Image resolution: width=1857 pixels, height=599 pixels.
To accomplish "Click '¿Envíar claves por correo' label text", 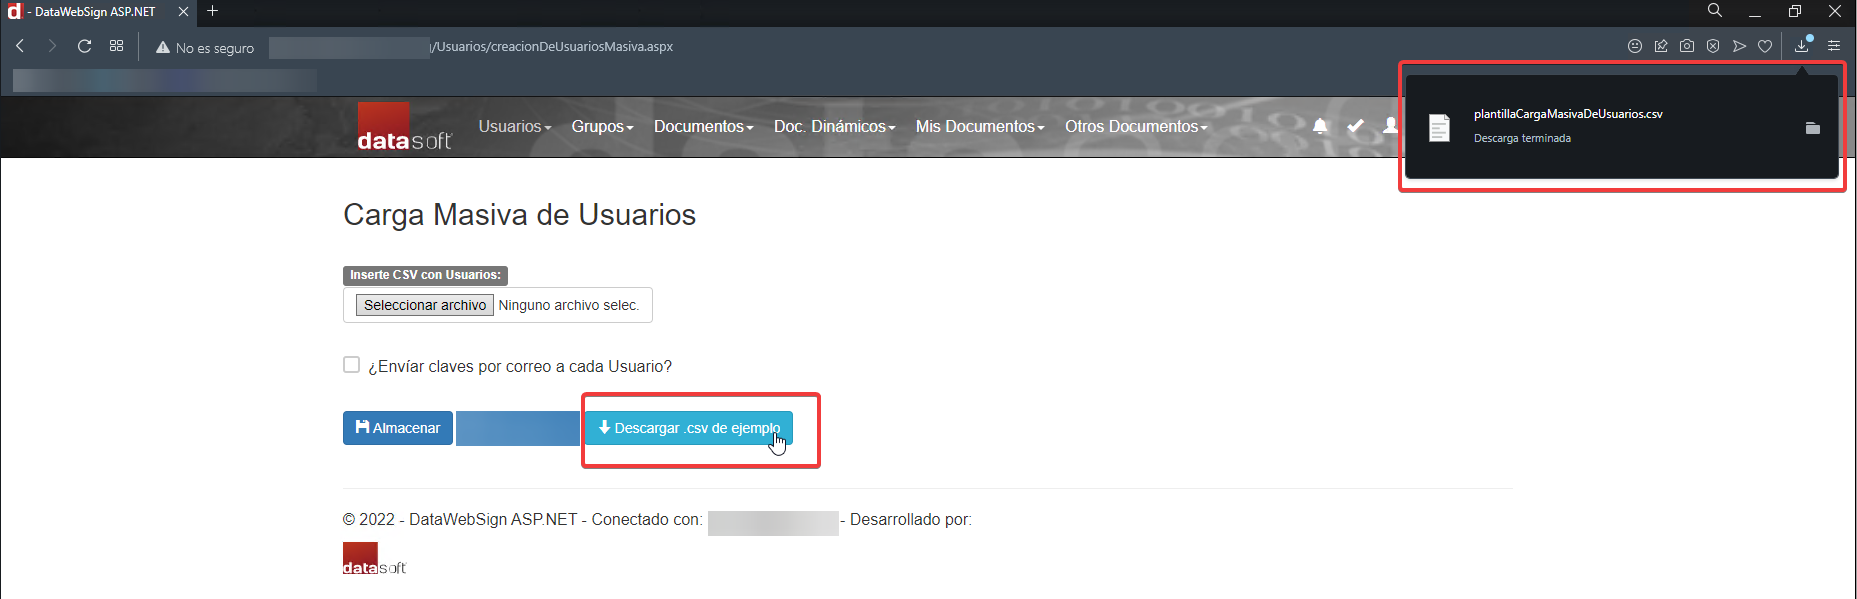I will [x=520, y=367].
